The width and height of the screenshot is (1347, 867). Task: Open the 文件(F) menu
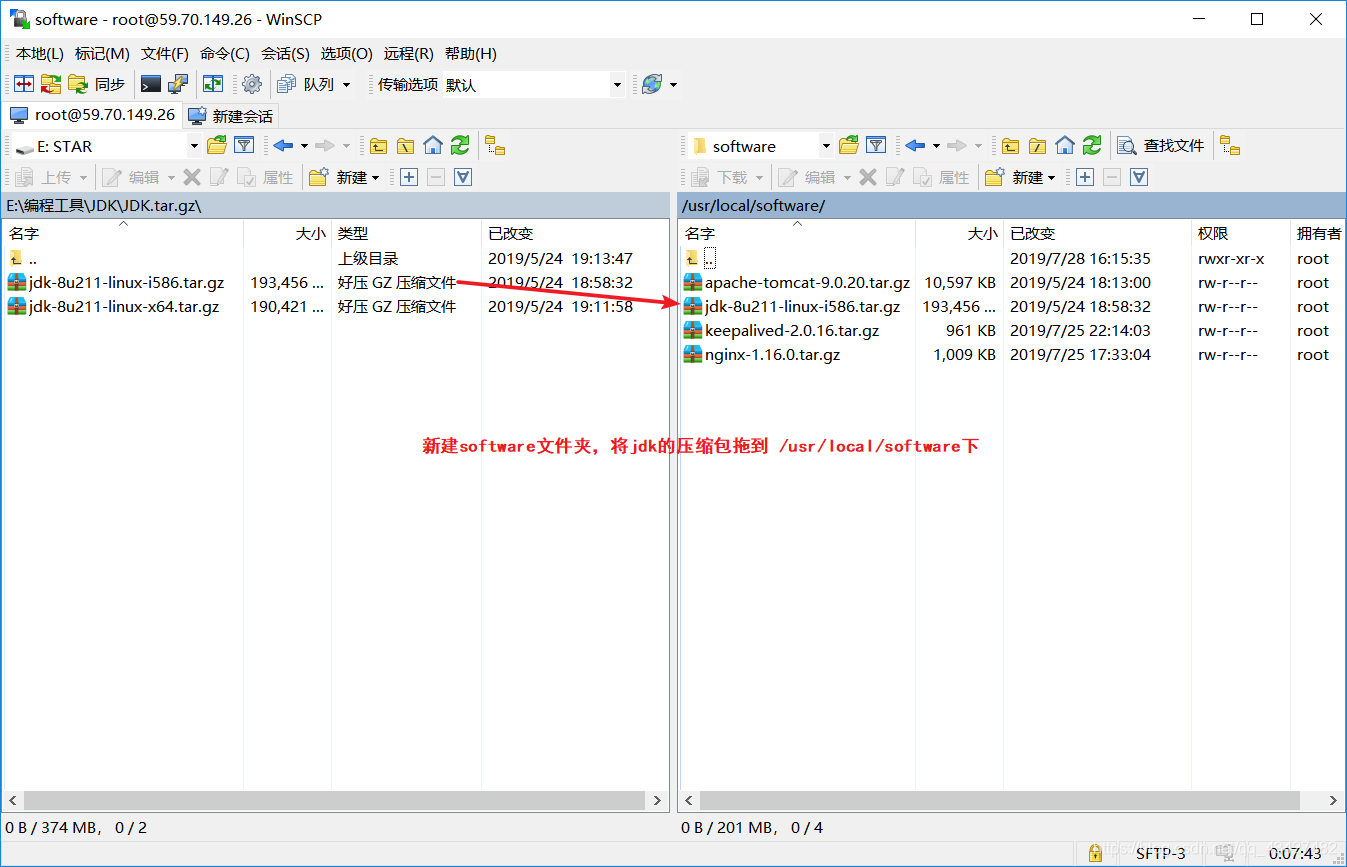tap(165, 54)
